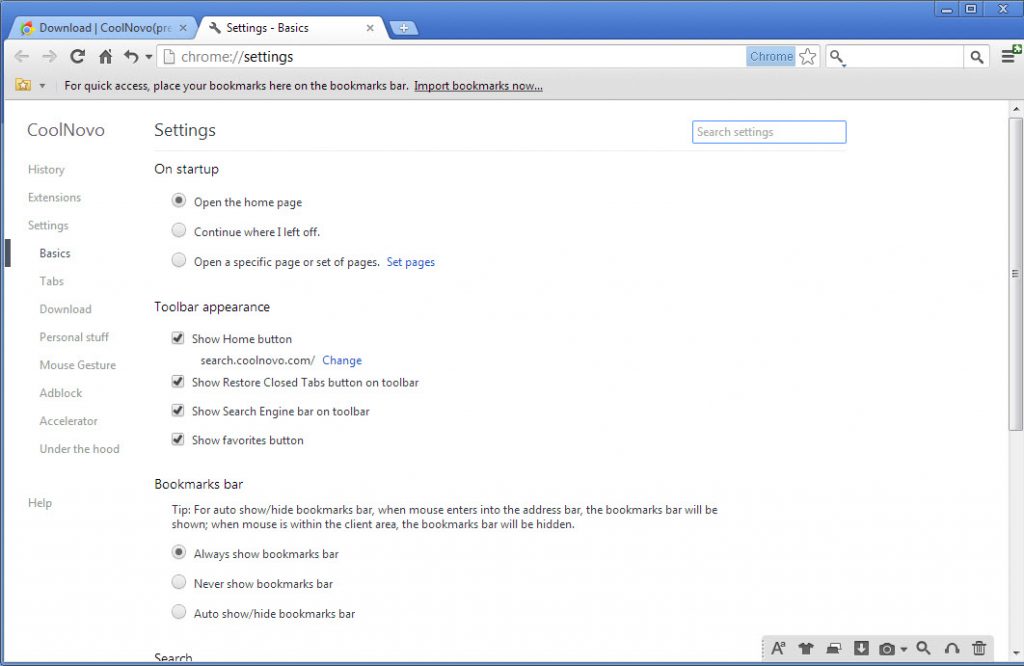Expand the restore closed tabs dropdown arrow
The width and height of the screenshot is (1024, 666).
click(149, 57)
